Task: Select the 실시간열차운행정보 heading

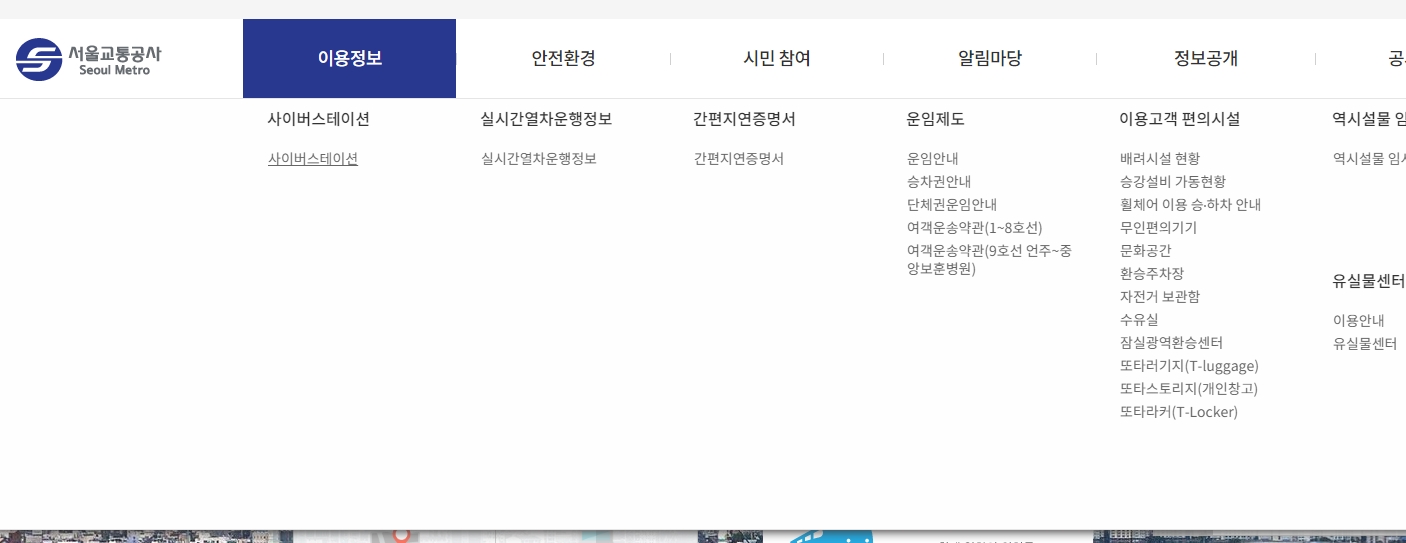Action: point(546,119)
